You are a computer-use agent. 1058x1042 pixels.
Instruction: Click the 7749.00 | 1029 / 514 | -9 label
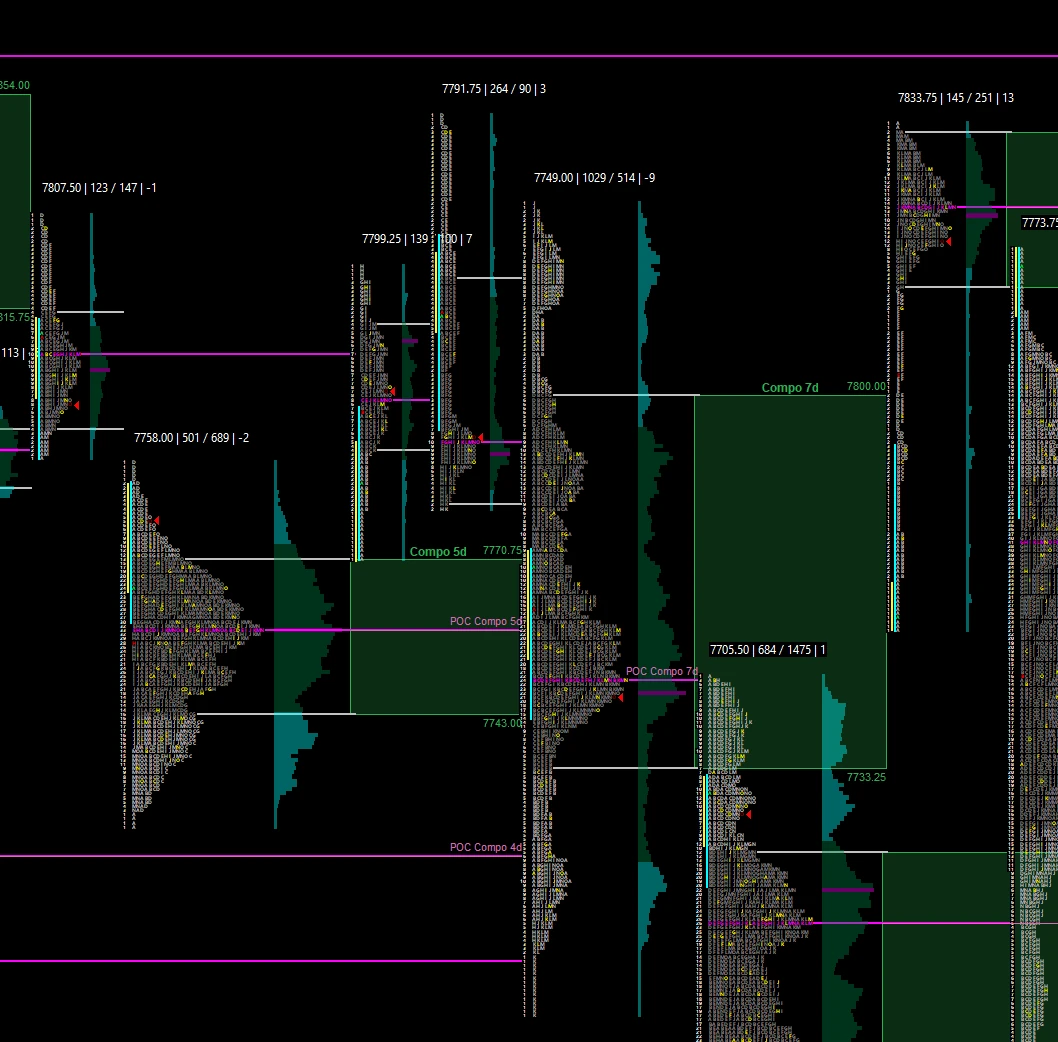click(x=594, y=178)
